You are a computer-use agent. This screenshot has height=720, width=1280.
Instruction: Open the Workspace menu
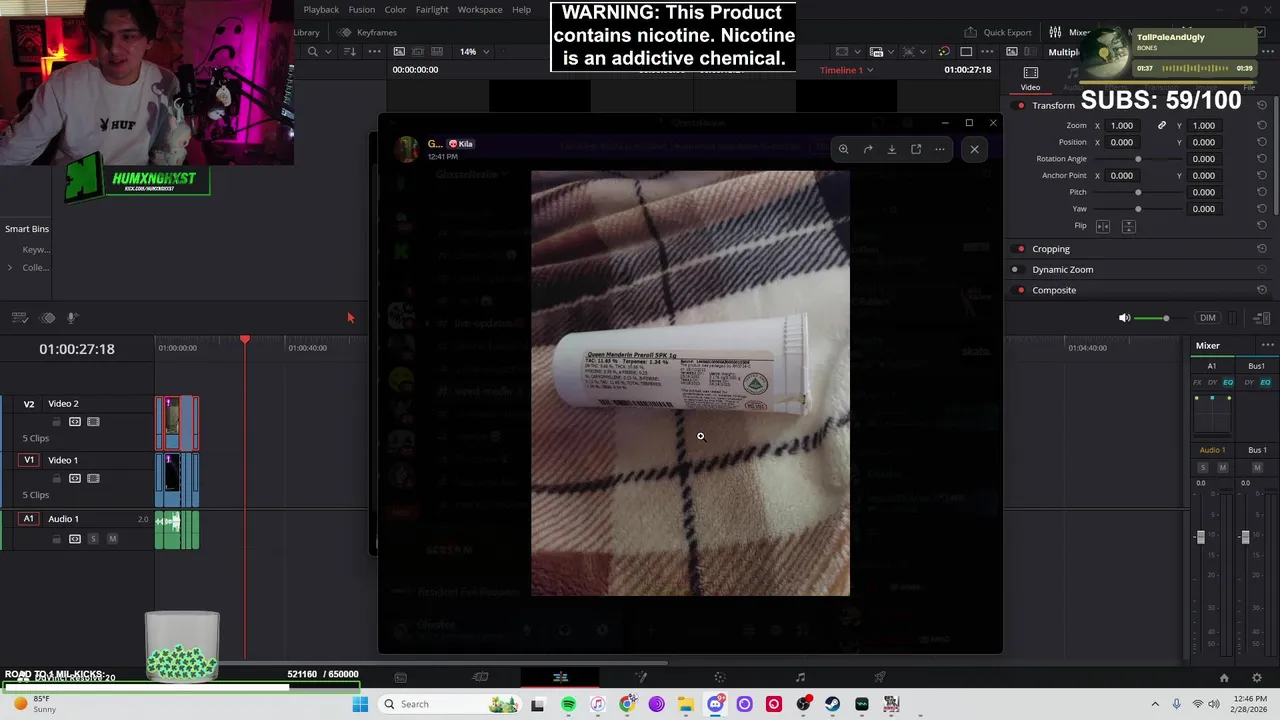(480, 9)
